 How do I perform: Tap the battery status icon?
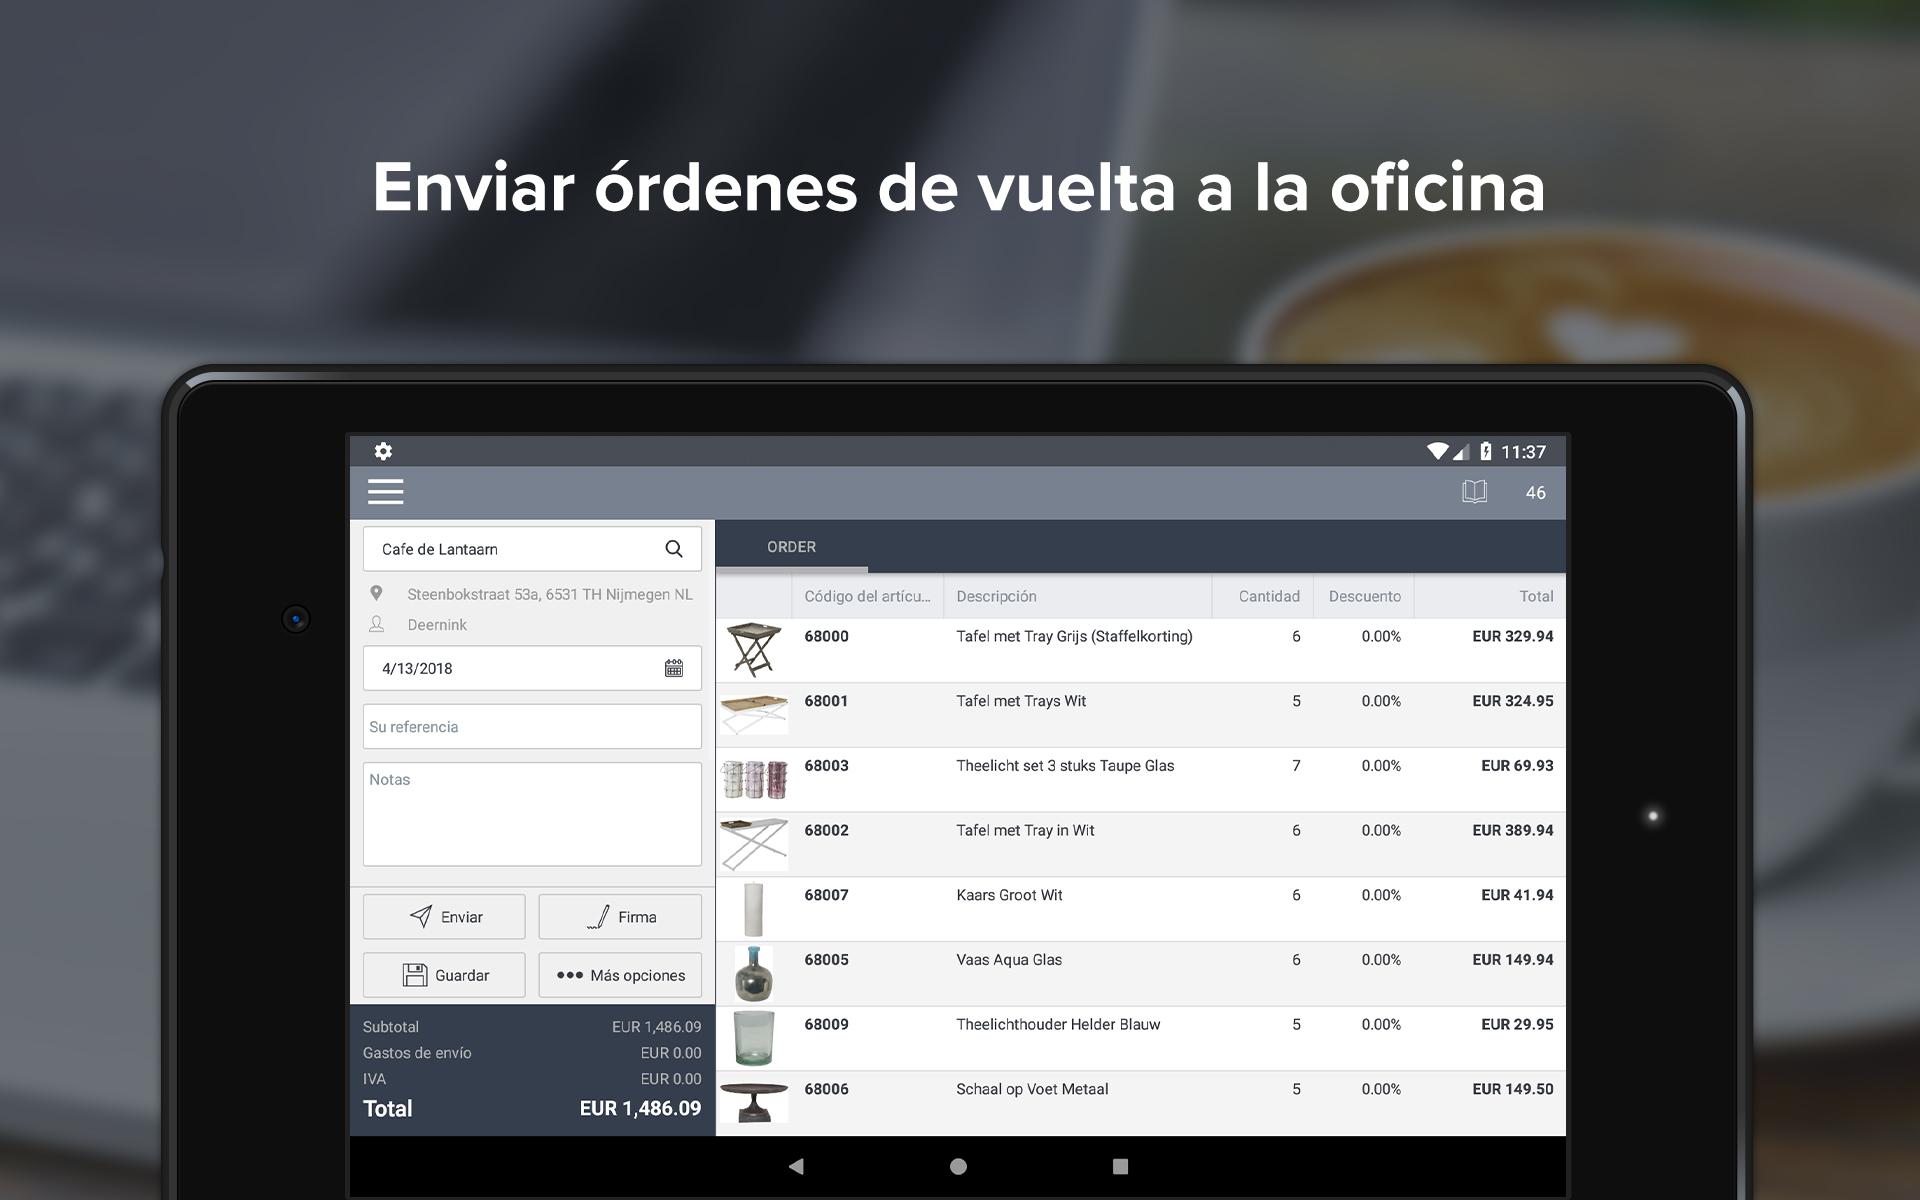1485,451
